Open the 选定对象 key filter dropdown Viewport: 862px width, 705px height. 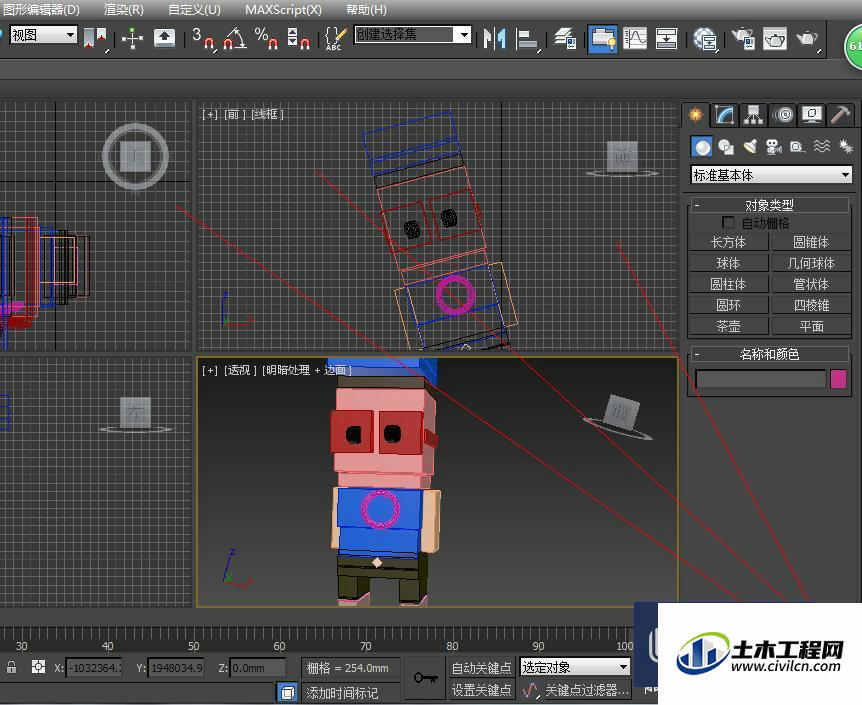tap(575, 667)
